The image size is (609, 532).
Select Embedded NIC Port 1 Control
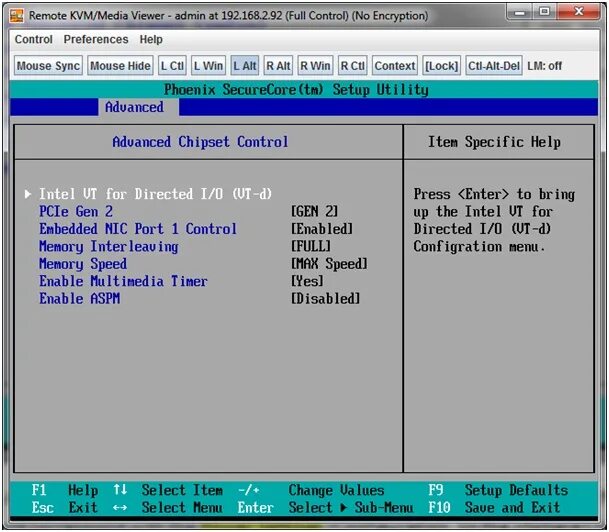tap(138, 229)
